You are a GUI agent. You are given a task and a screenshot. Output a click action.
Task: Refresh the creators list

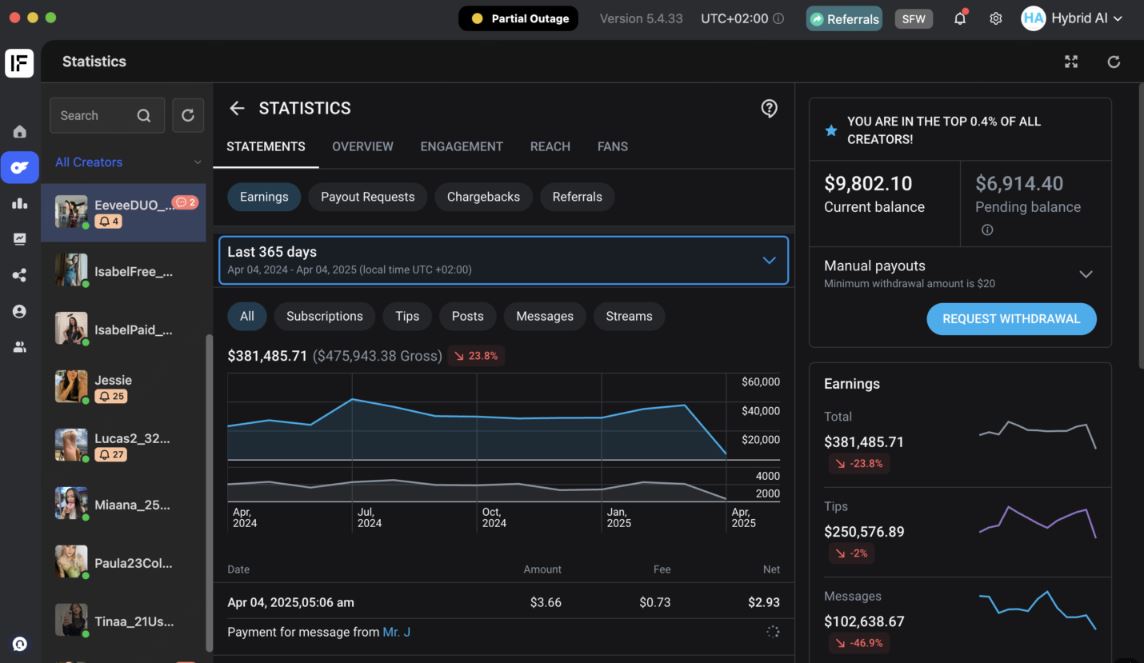click(187, 116)
